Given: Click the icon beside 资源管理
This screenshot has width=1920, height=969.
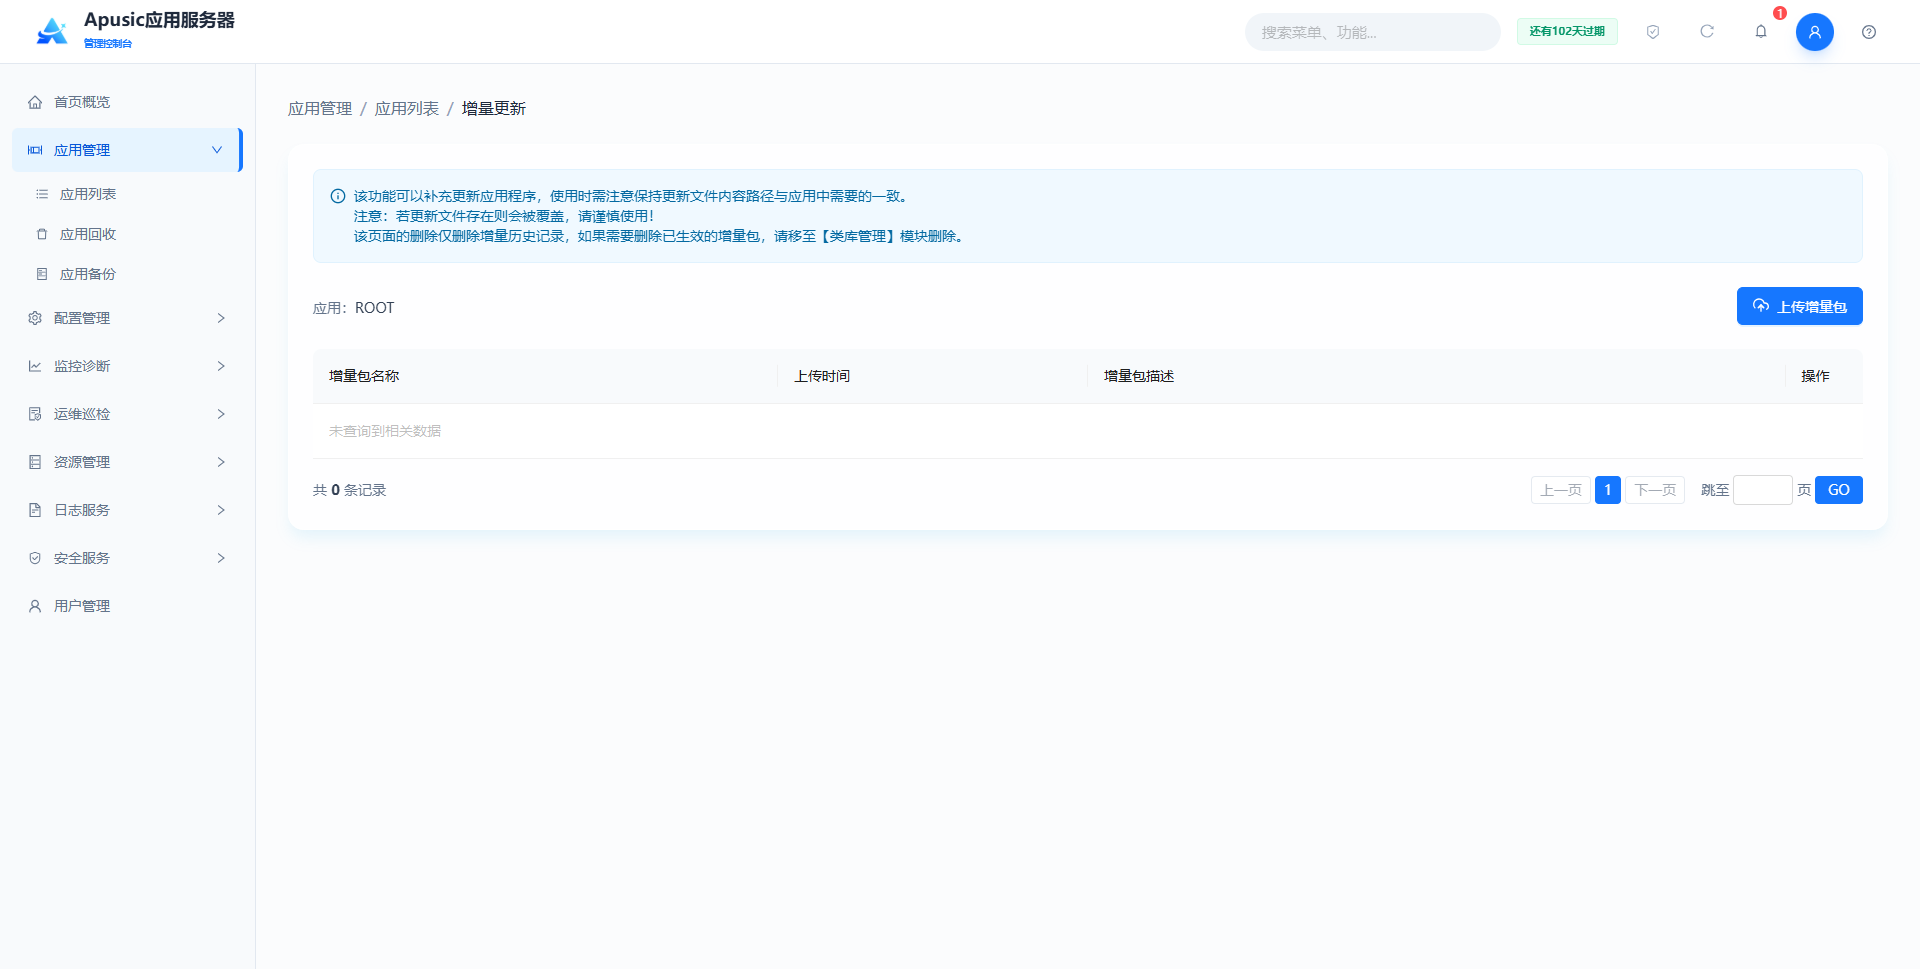Looking at the screenshot, I should pos(35,462).
